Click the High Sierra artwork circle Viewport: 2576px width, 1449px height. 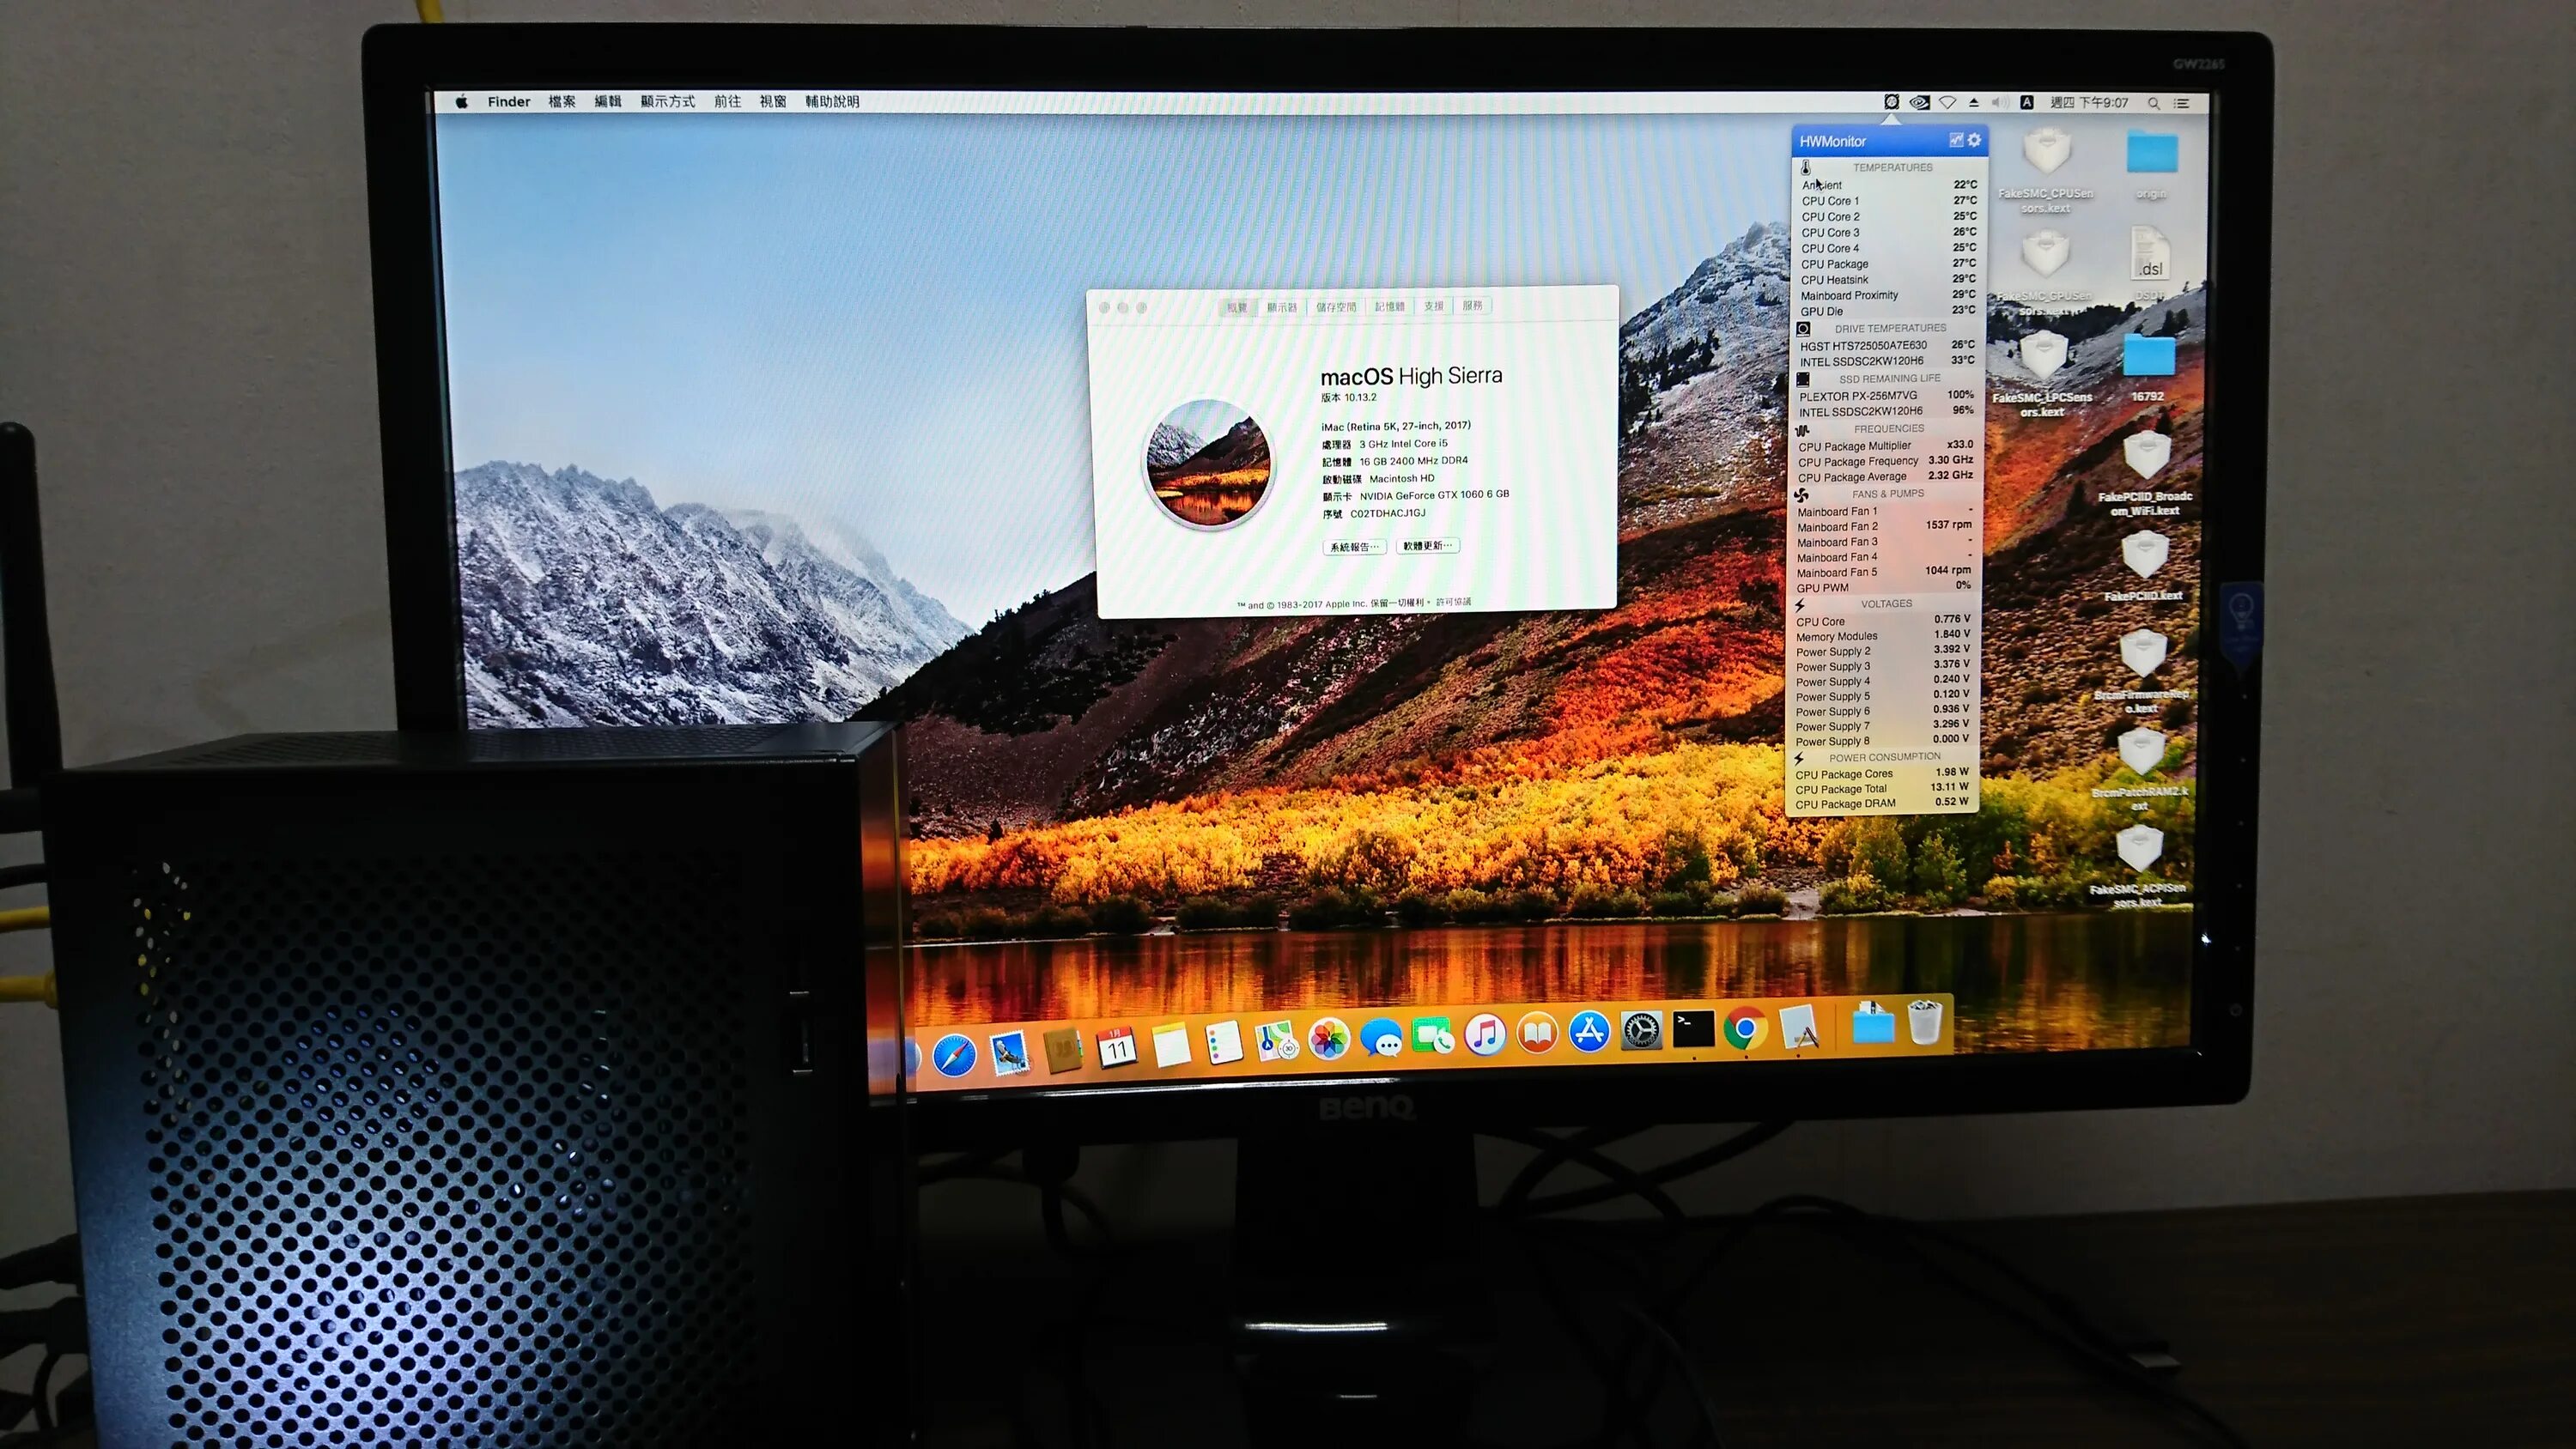click(x=1209, y=463)
